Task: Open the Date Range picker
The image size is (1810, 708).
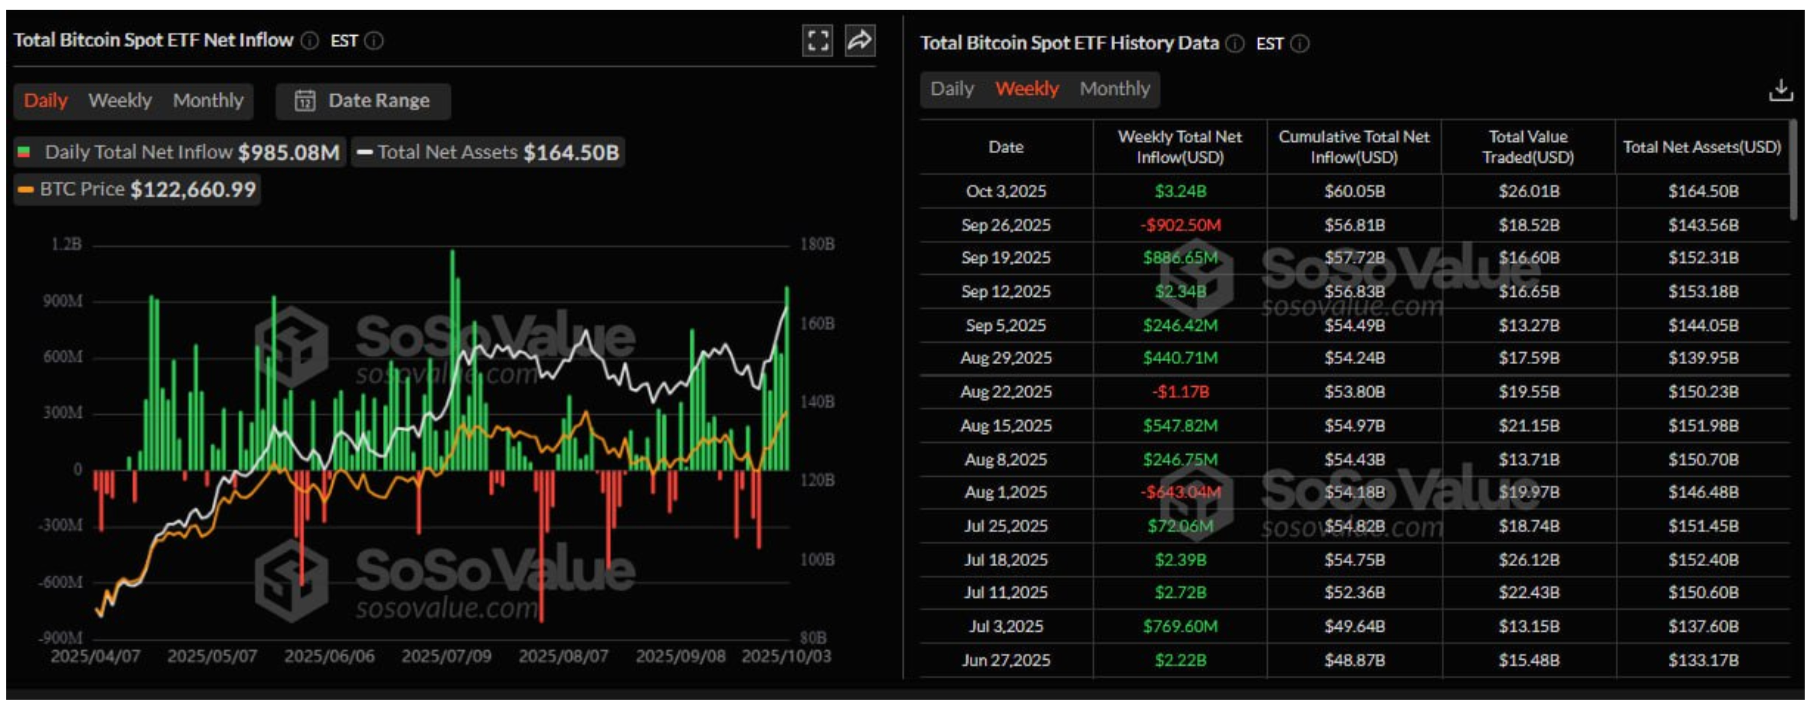Action: coord(363,101)
